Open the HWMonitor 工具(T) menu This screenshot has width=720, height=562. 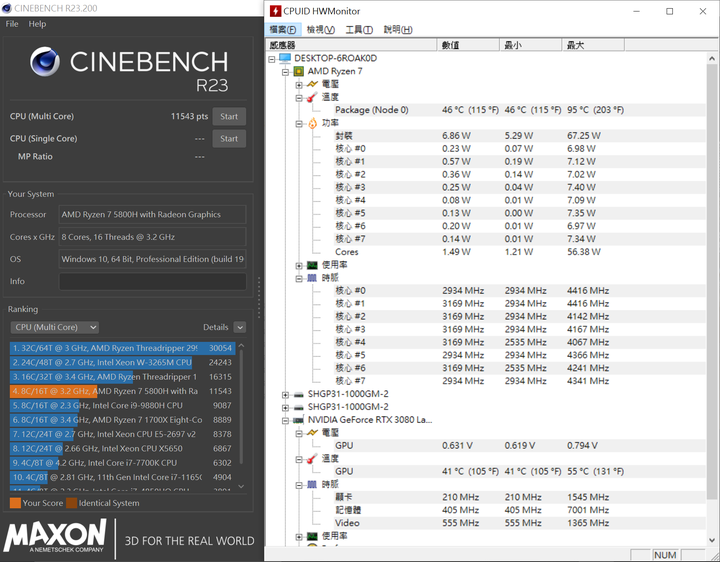pyautogui.click(x=359, y=30)
